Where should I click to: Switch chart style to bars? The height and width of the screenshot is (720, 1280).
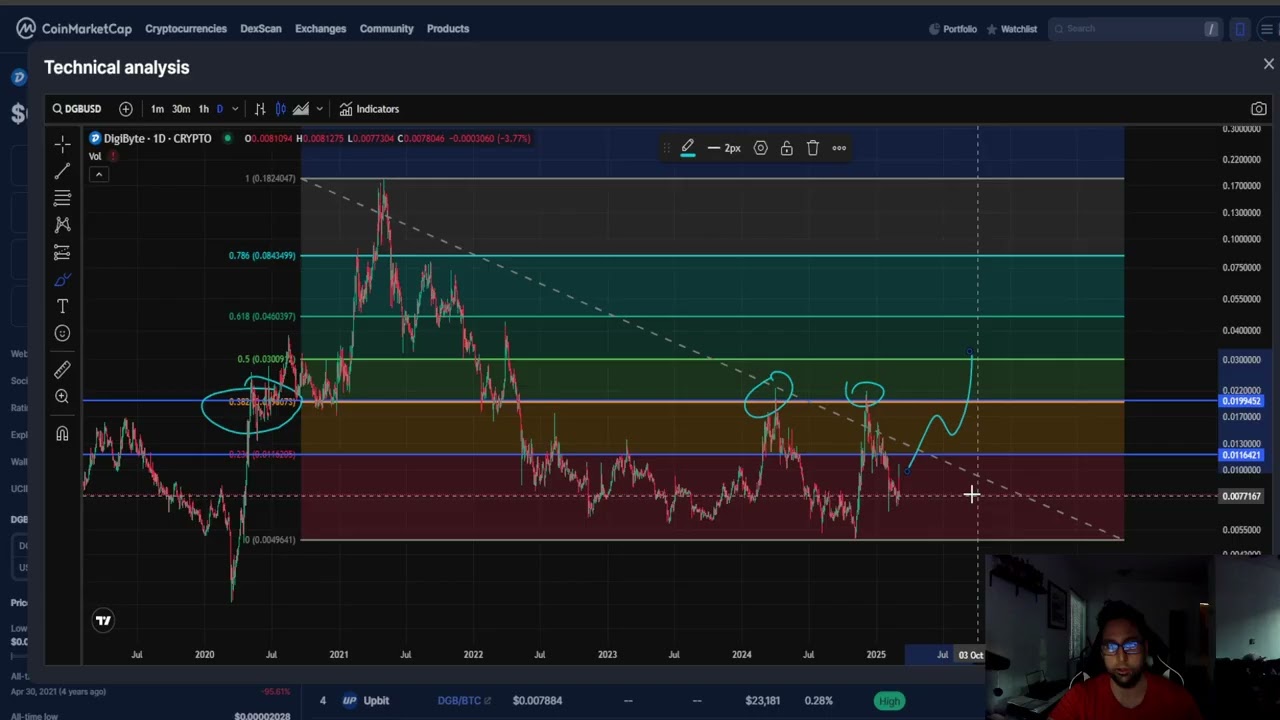click(x=260, y=109)
